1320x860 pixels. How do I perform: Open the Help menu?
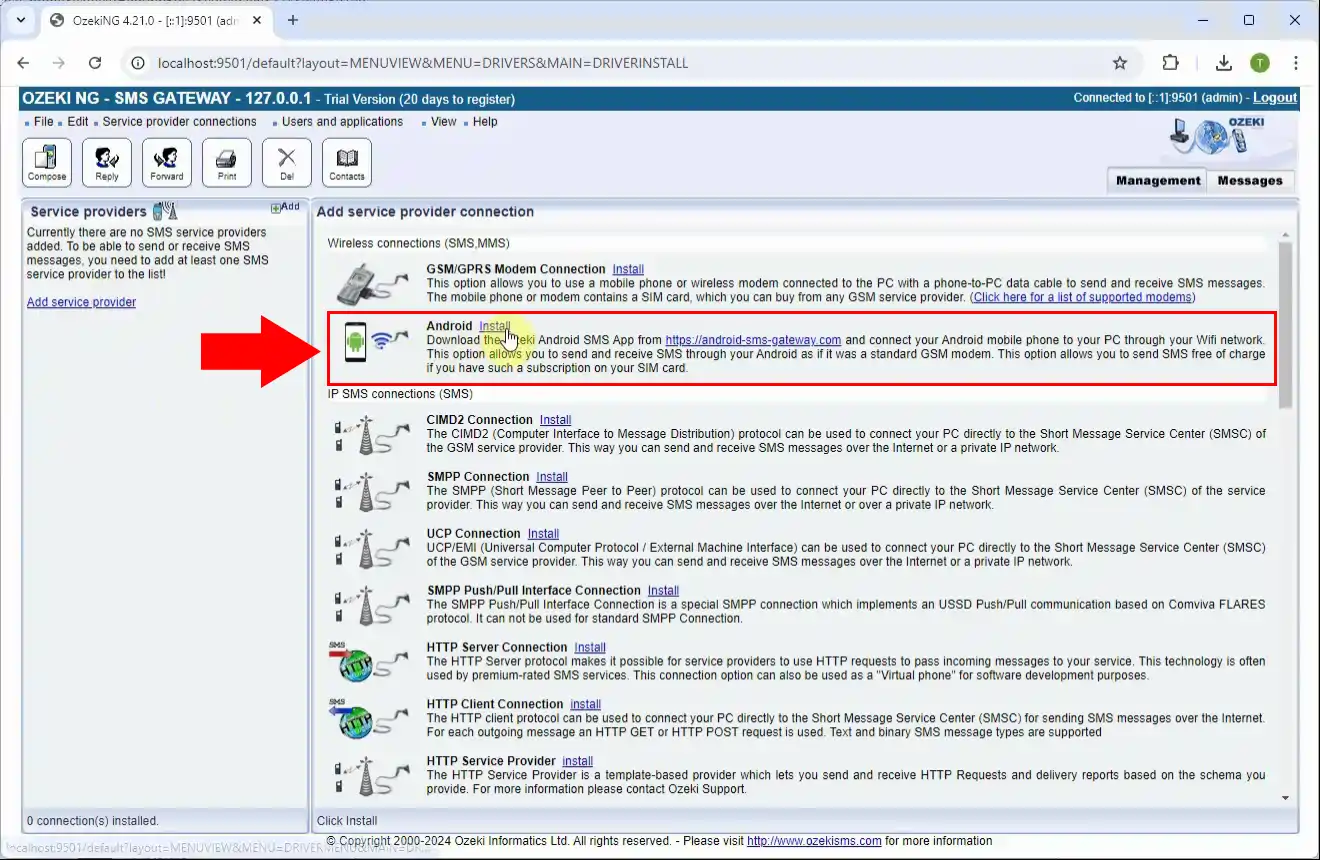485,122
